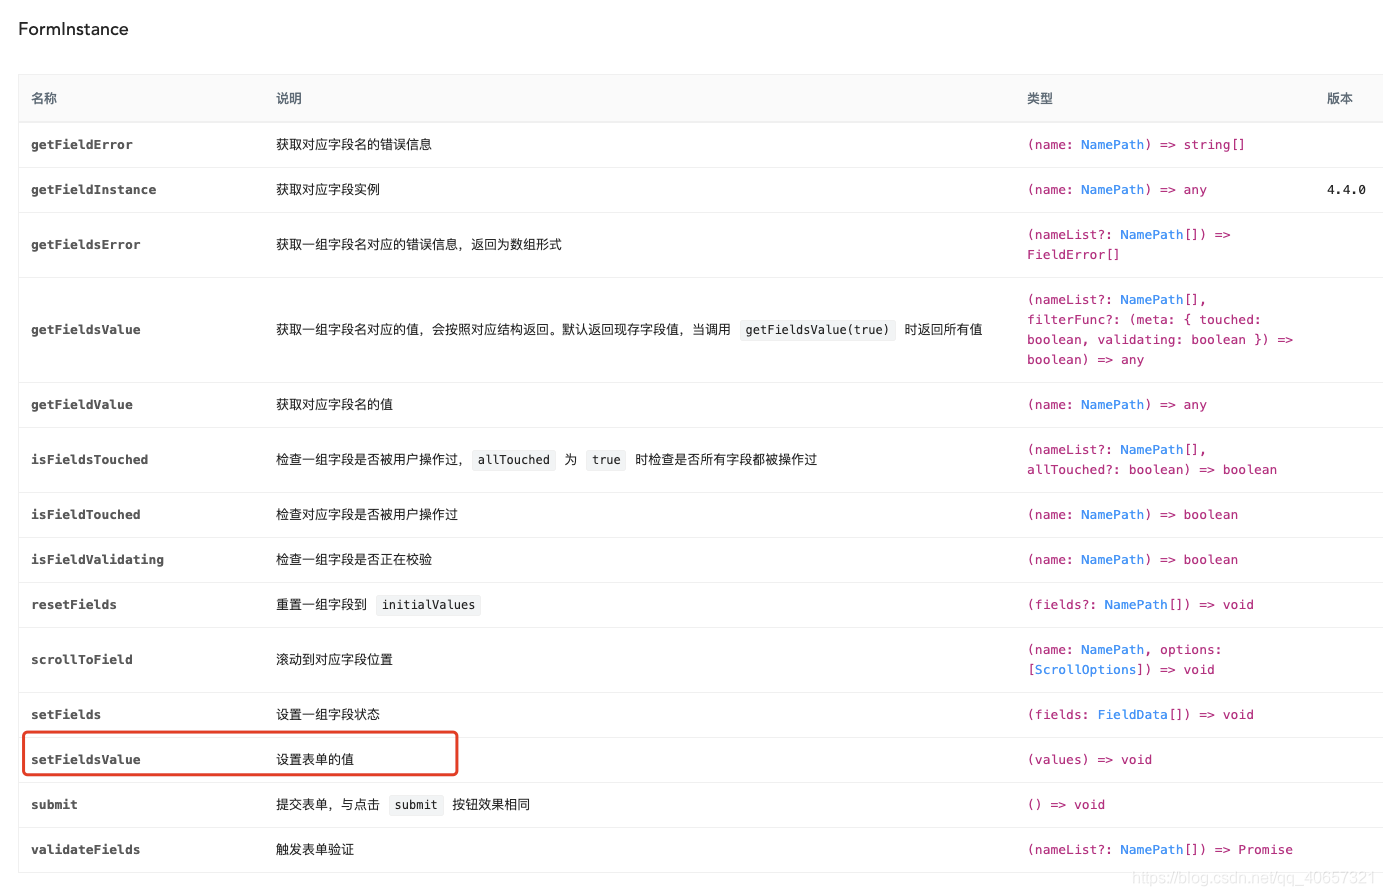Open NamePath link in getFieldsValue row
The image size is (1383, 896).
point(1151,300)
